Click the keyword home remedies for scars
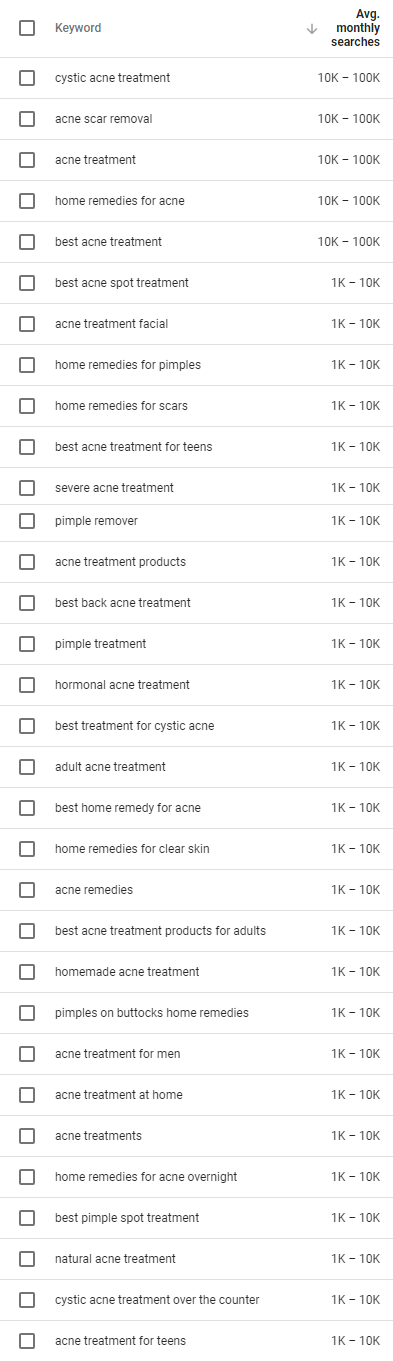This screenshot has height=1361, width=393. pyautogui.click(x=121, y=406)
